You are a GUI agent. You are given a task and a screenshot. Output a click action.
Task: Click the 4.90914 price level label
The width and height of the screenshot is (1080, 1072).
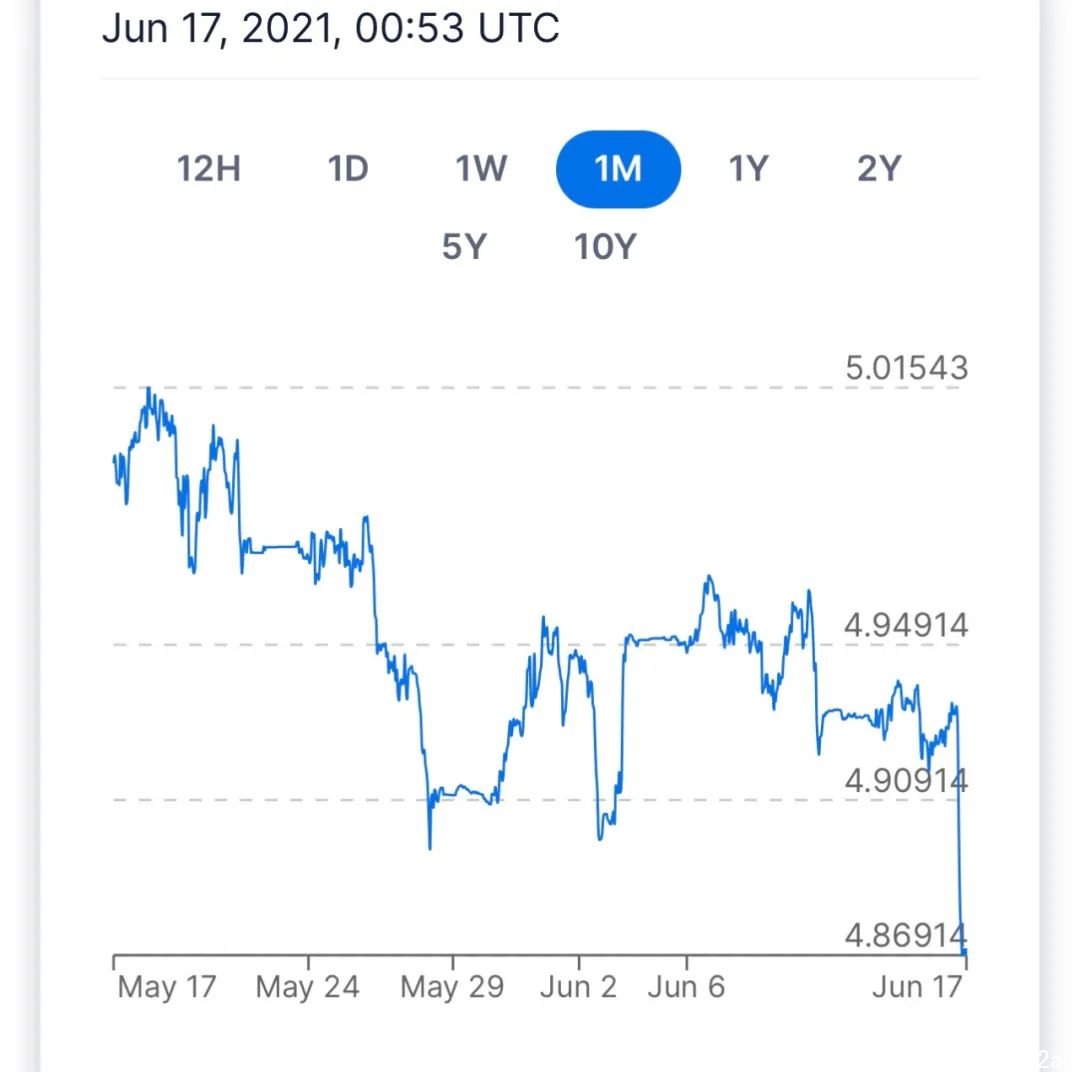906,781
